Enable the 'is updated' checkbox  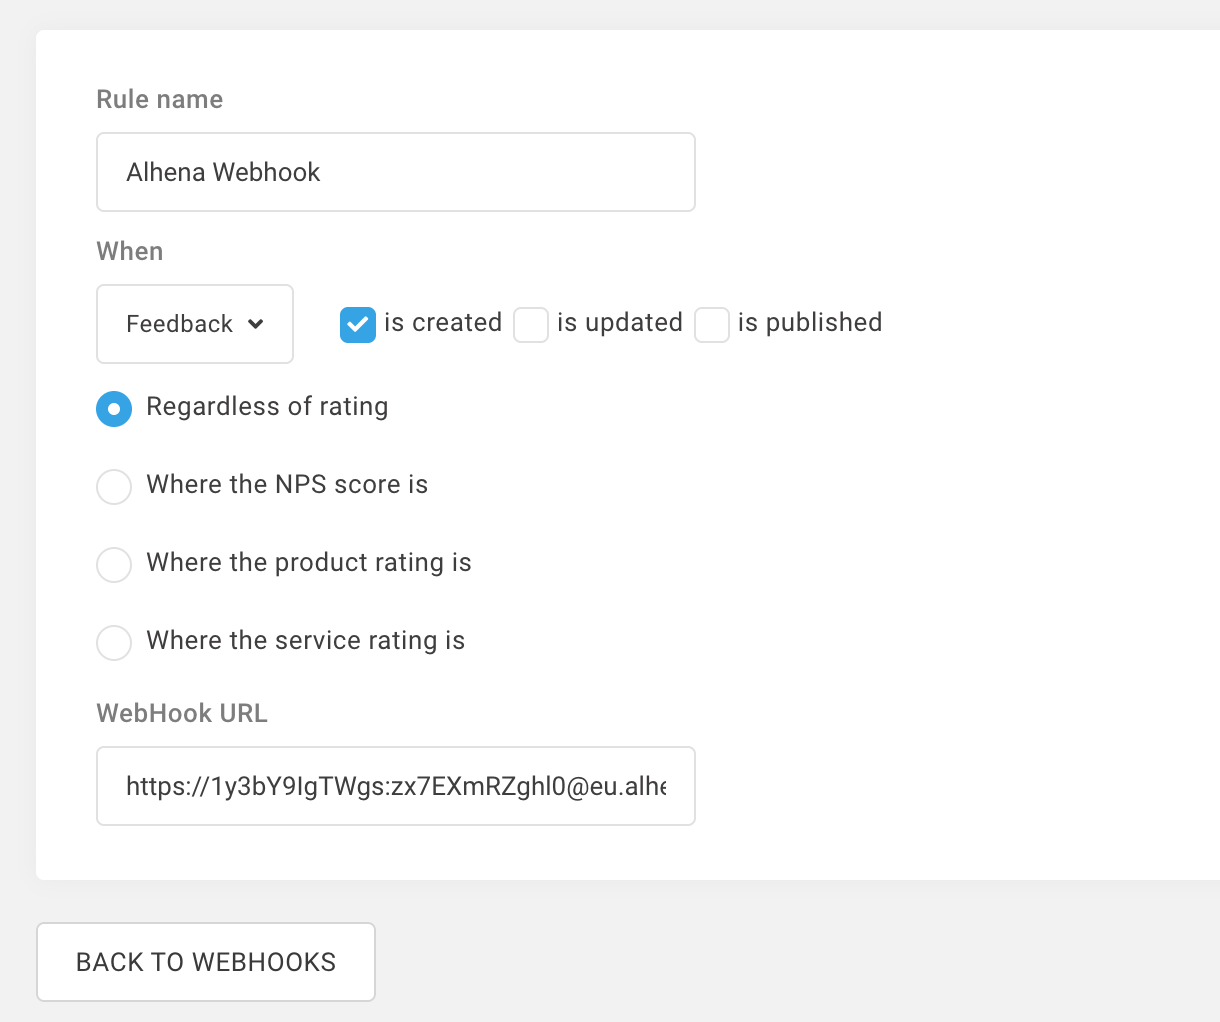point(531,325)
